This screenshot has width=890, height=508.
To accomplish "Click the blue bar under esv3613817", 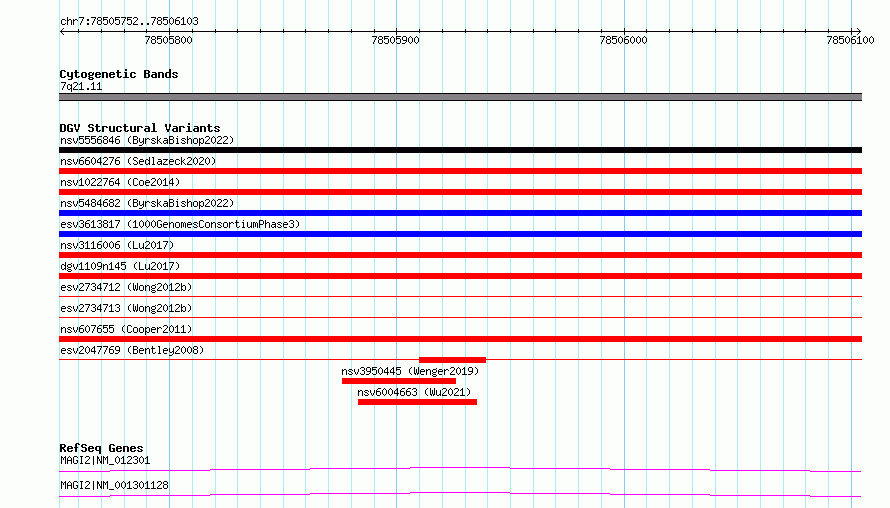I will [x=460, y=234].
